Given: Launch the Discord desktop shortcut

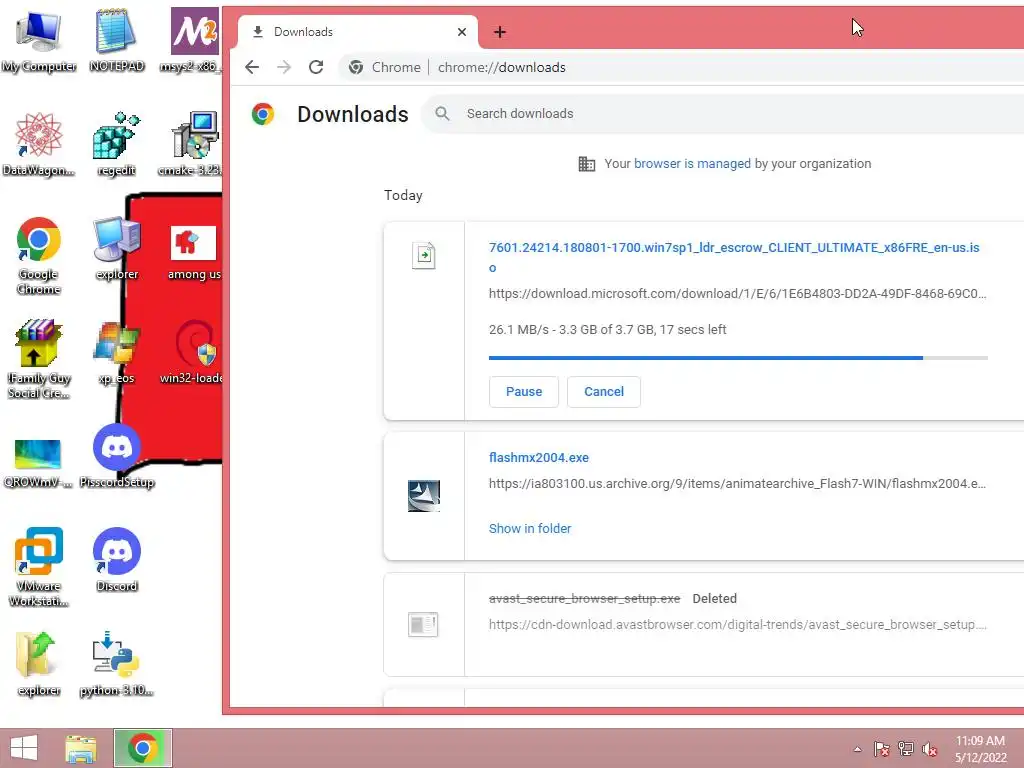Looking at the screenshot, I should 116,560.
